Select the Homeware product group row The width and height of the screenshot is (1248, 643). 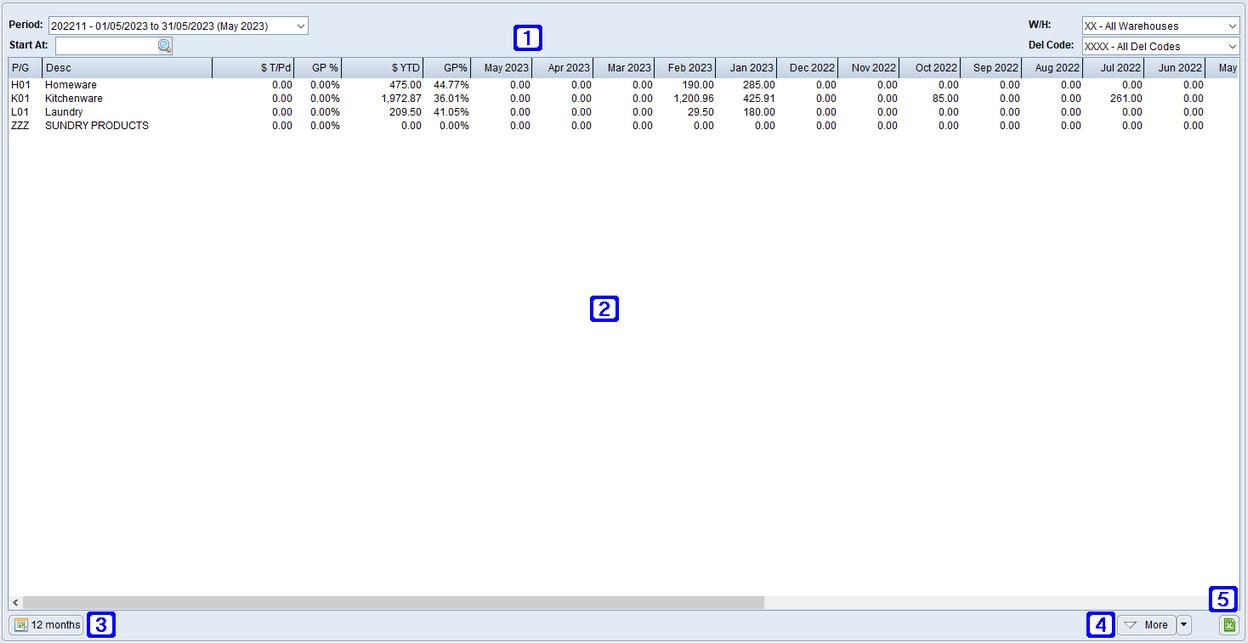pyautogui.click(x=71, y=84)
